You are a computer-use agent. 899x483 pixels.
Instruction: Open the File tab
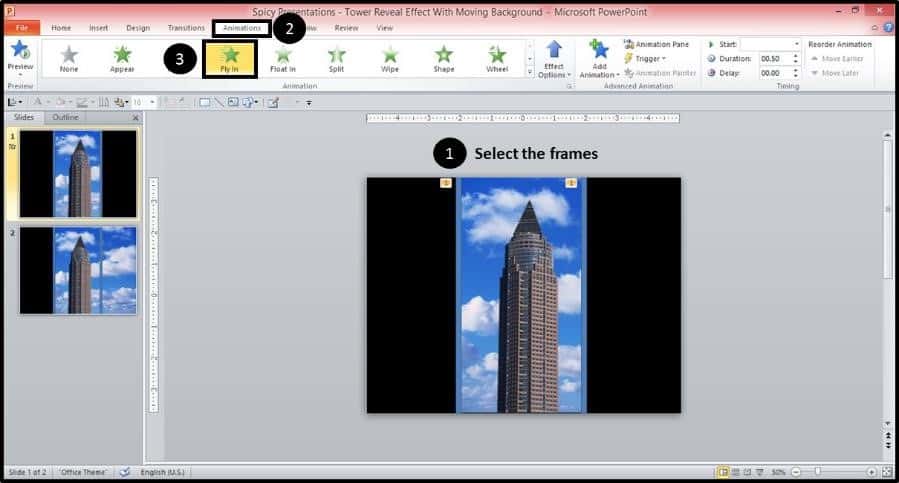click(22, 28)
